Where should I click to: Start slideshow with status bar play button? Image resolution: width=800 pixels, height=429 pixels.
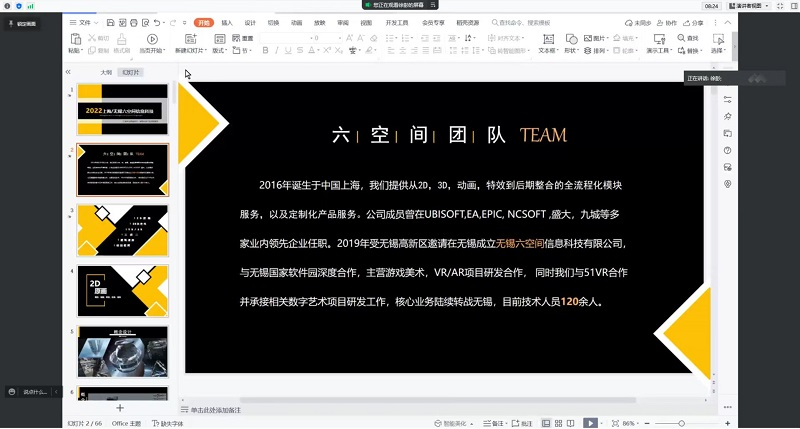[x=591, y=423]
